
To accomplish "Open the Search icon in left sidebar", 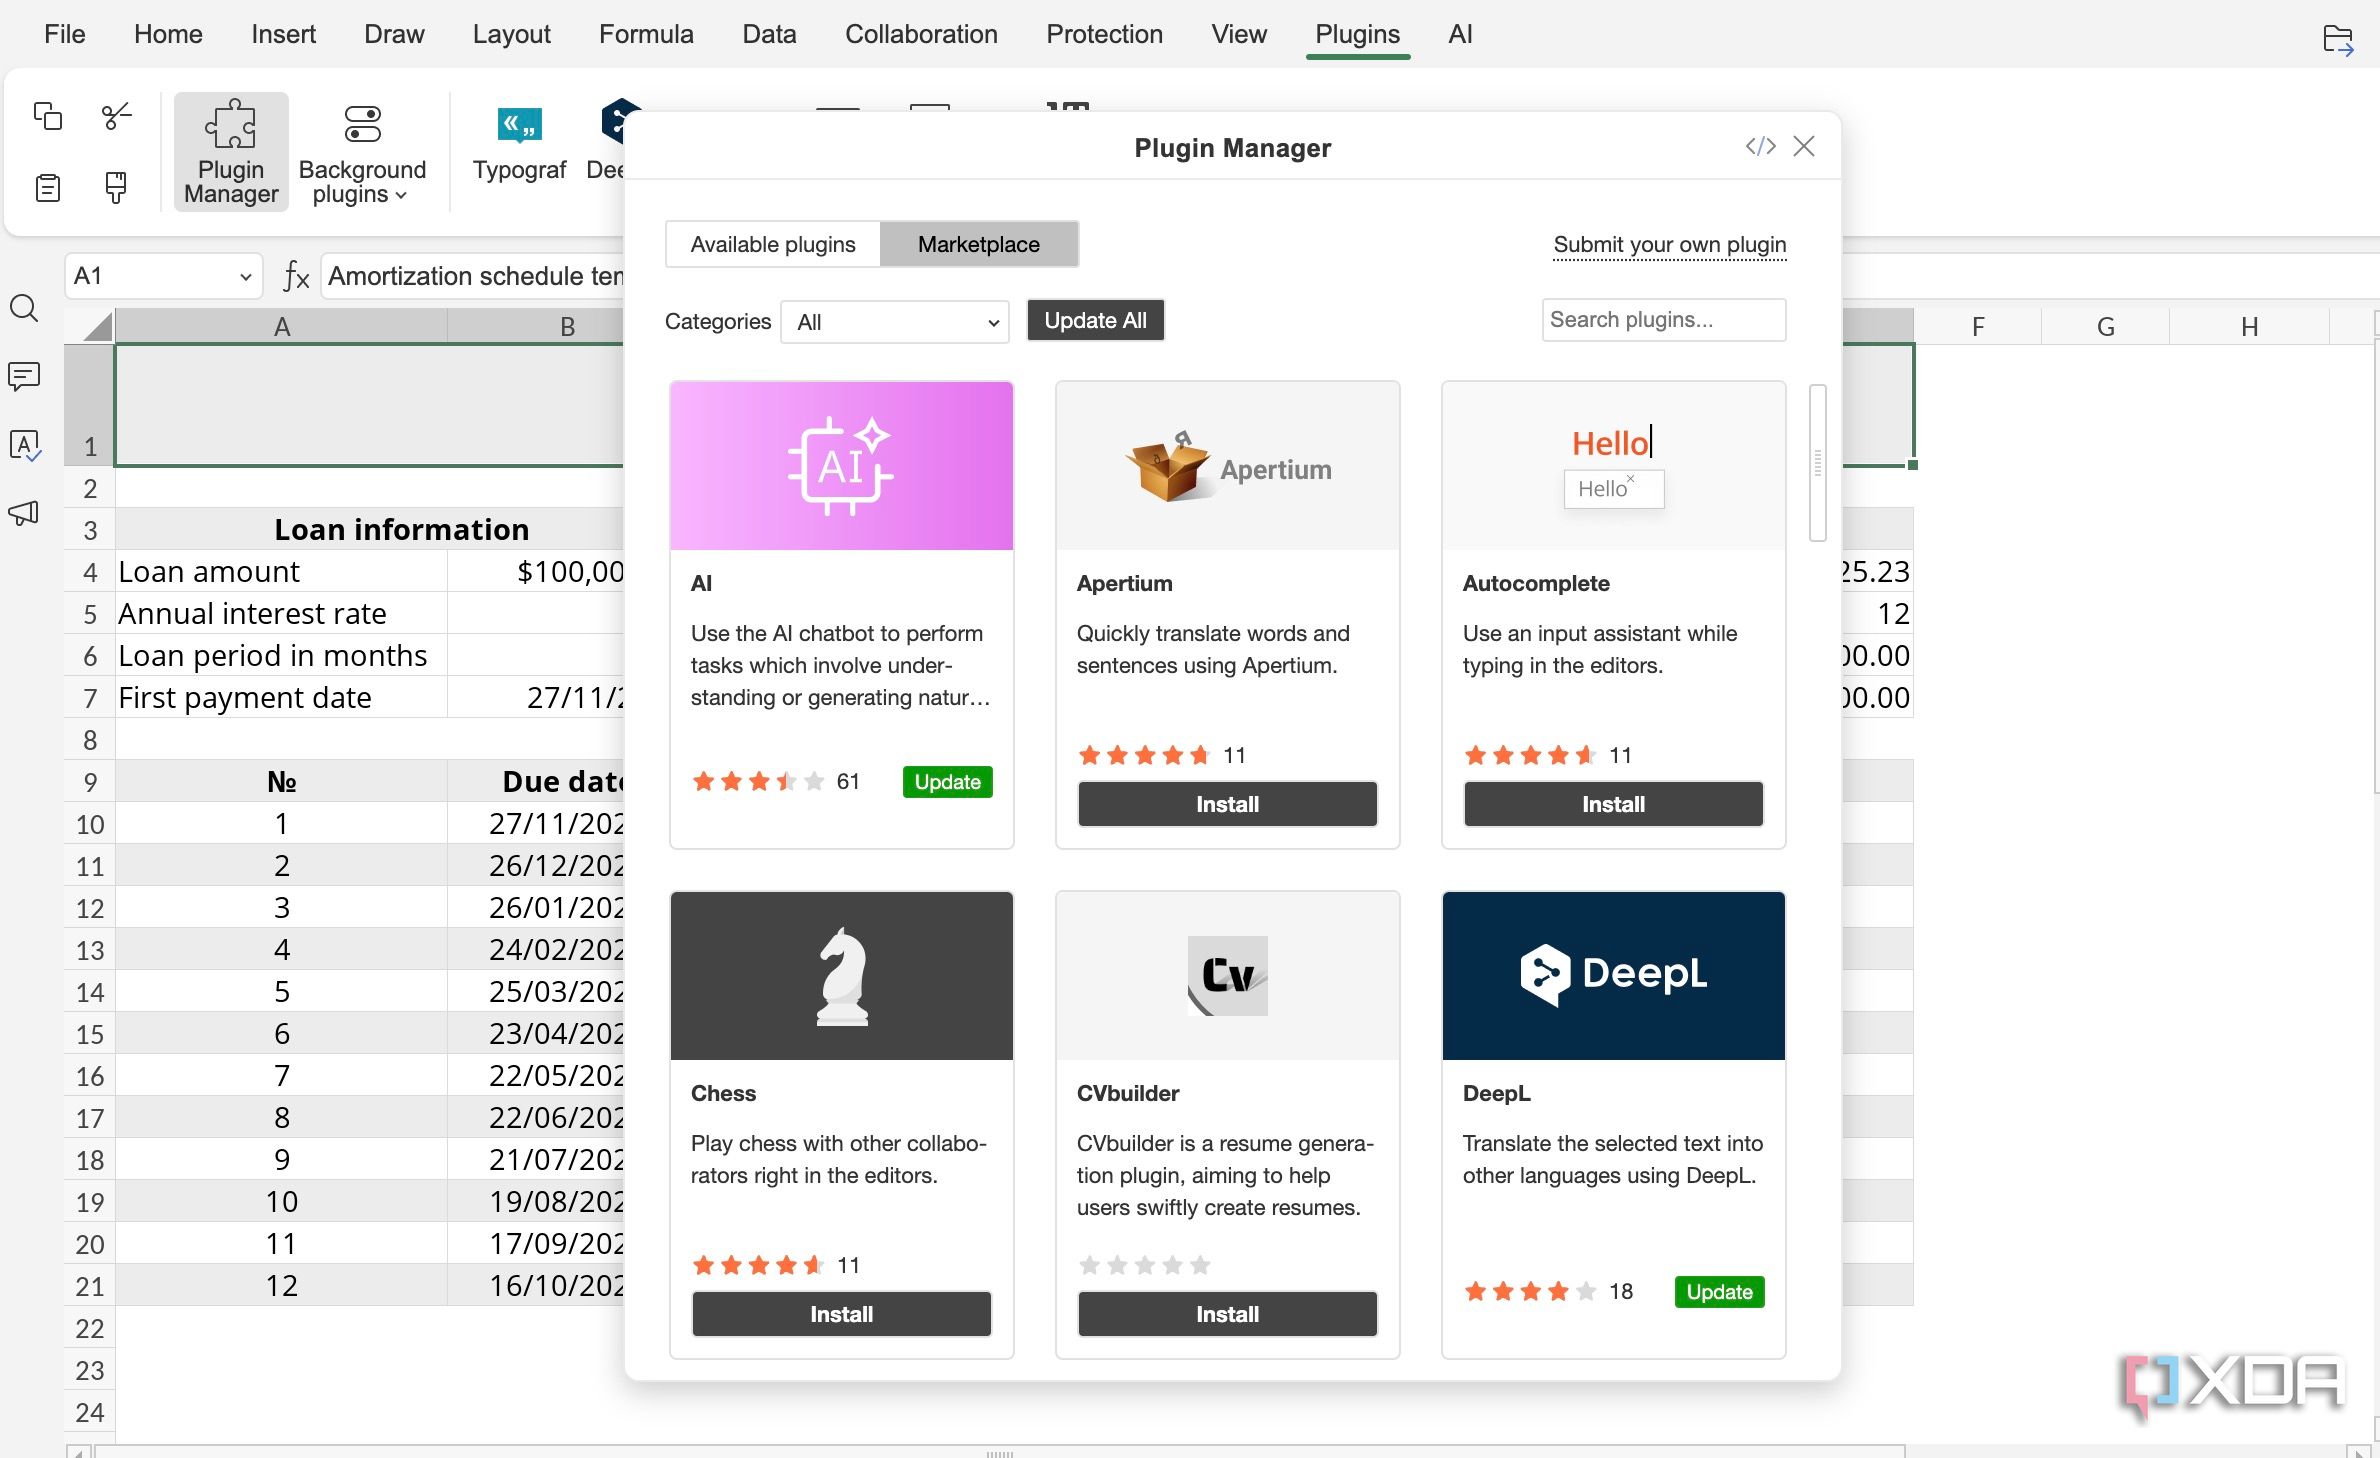I will (x=24, y=308).
